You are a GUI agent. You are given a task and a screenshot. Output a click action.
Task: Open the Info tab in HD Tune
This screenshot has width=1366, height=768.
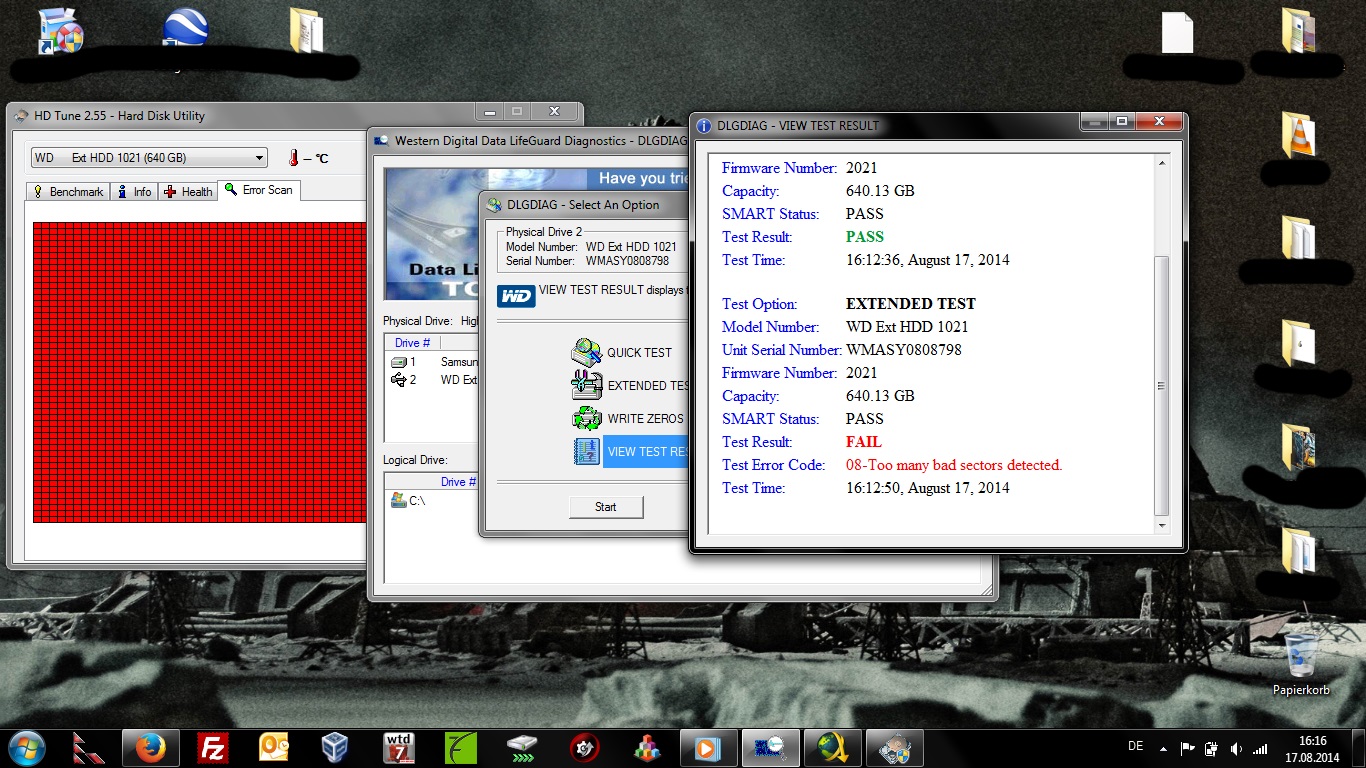click(134, 191)
